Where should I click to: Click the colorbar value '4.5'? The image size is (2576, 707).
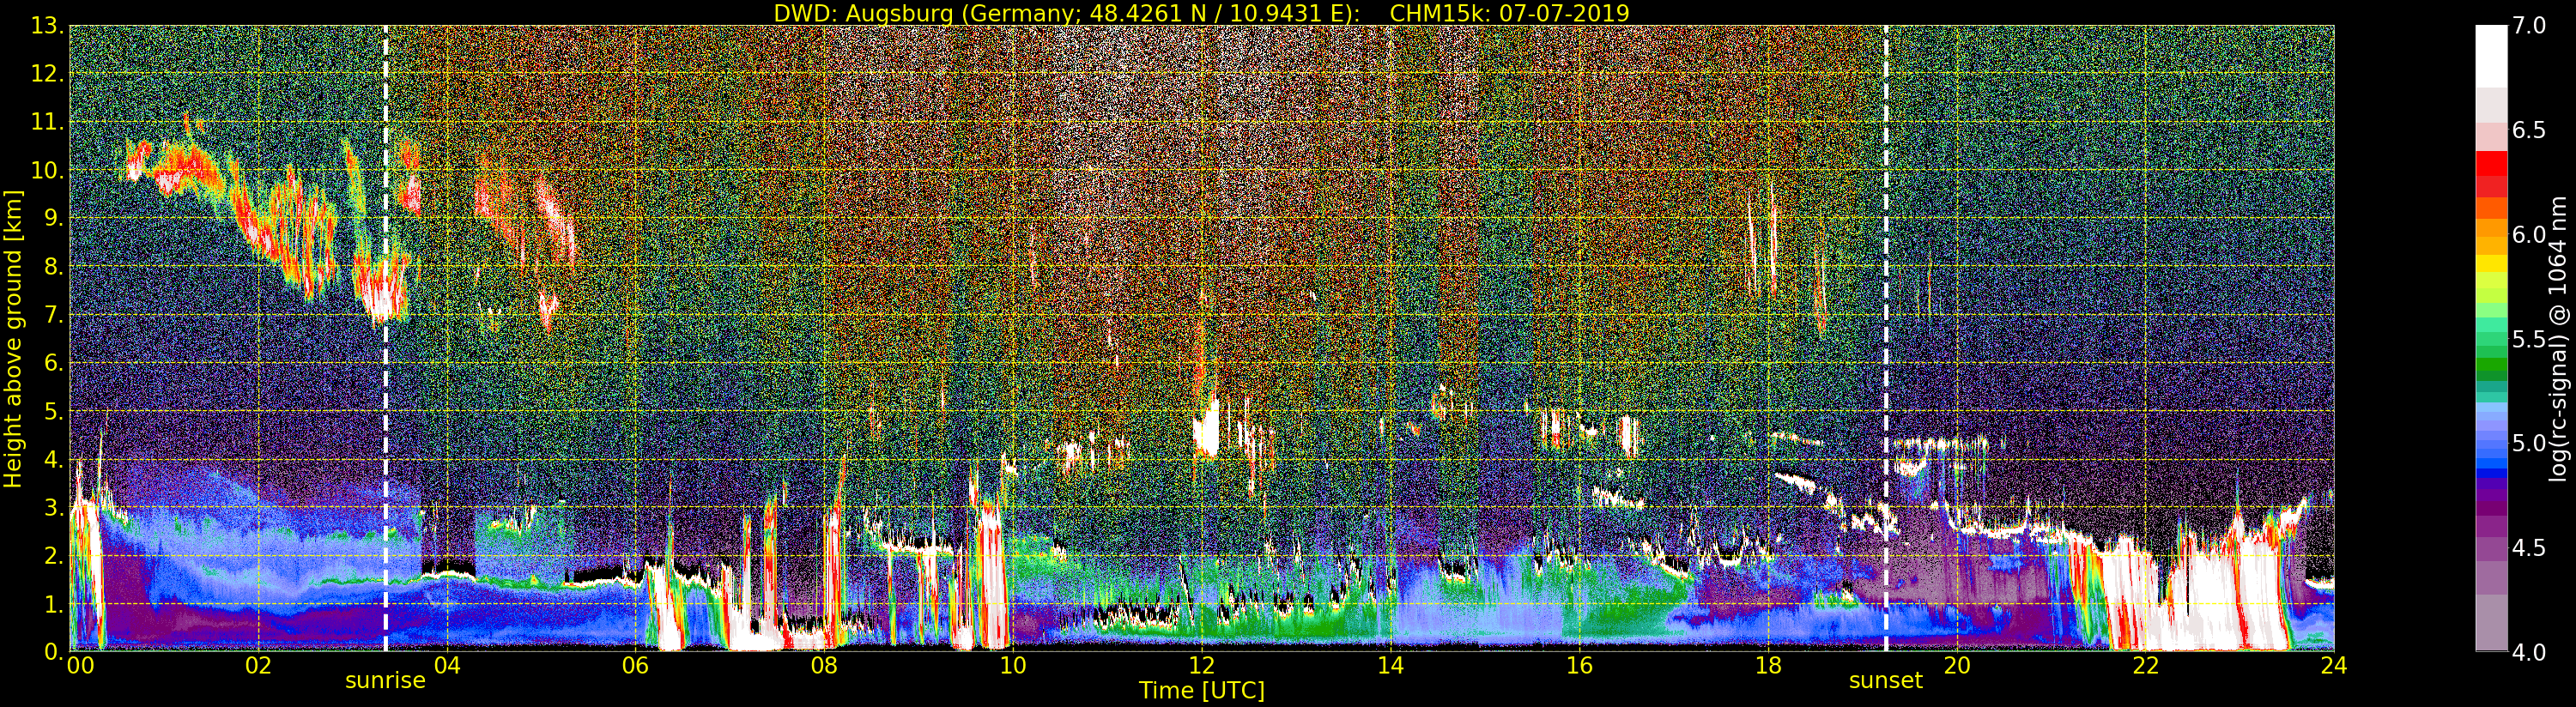coord(2529,547)
